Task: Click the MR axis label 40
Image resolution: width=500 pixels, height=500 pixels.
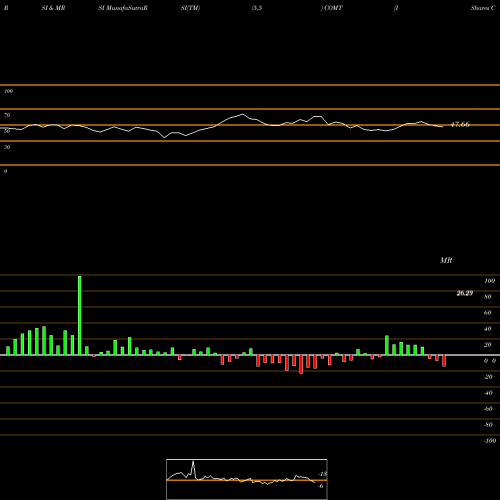Action: coord(488,329)
